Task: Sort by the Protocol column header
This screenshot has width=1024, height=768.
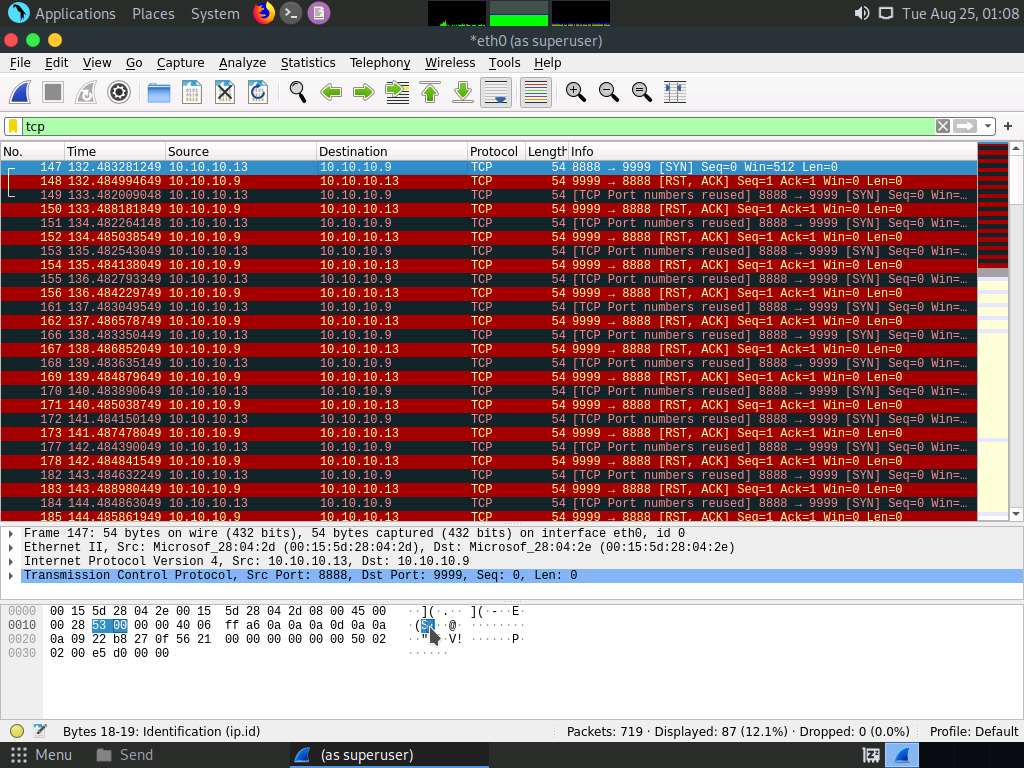Action: [x=496, y=152]
